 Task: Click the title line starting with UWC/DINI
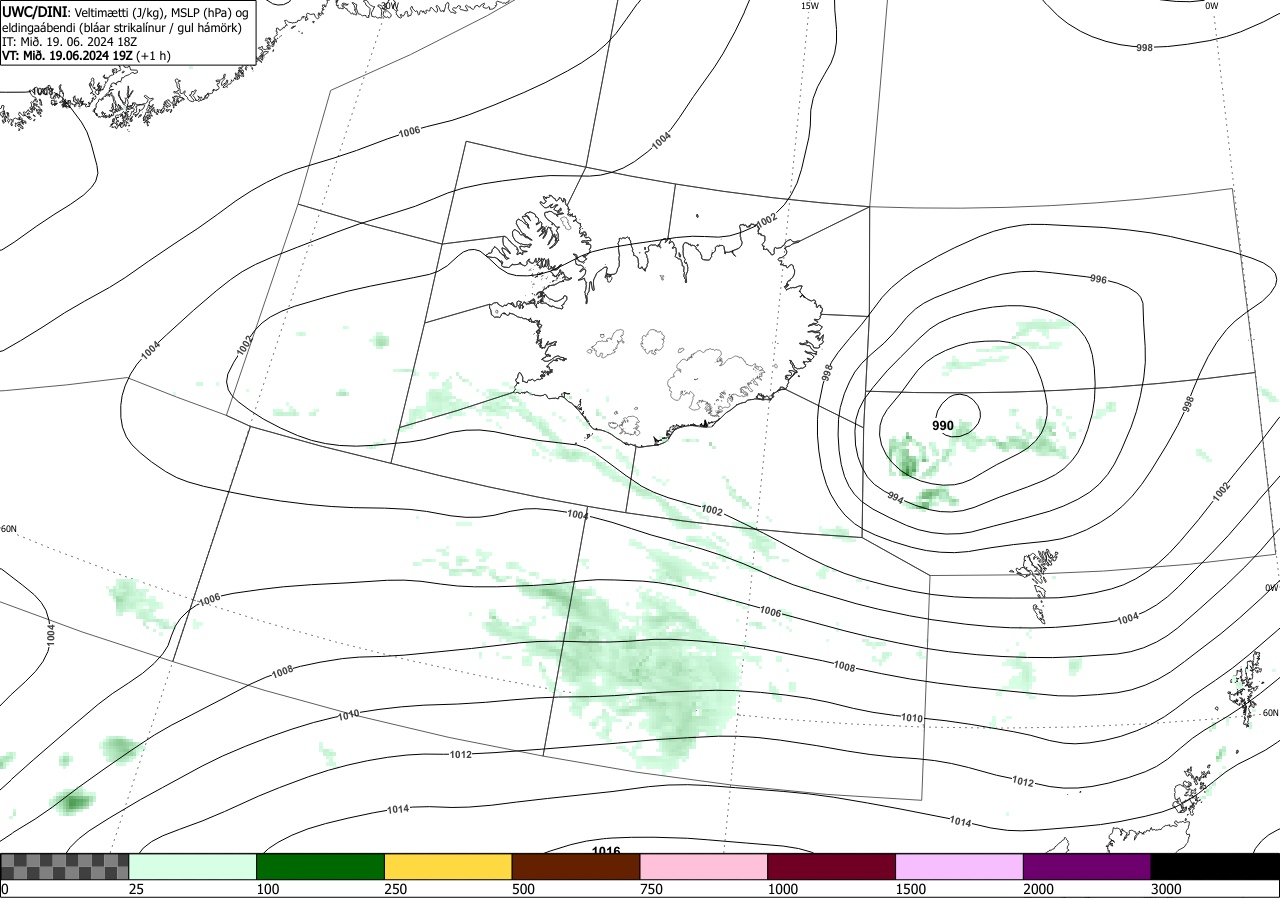point(125,12)
